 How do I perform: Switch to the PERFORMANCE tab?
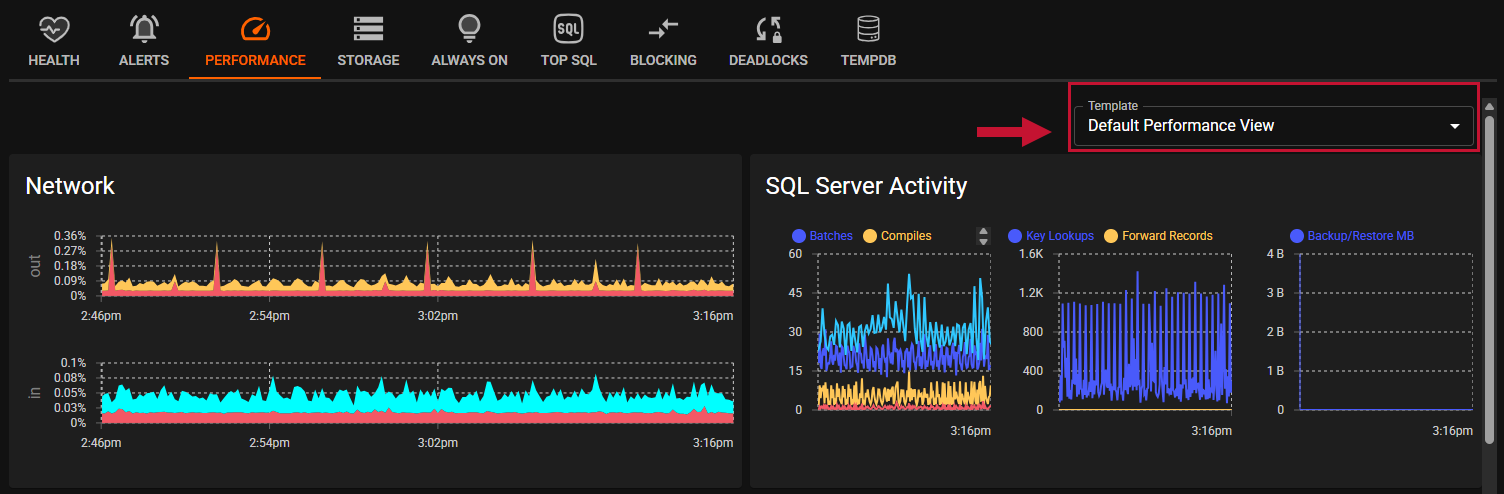255,60
